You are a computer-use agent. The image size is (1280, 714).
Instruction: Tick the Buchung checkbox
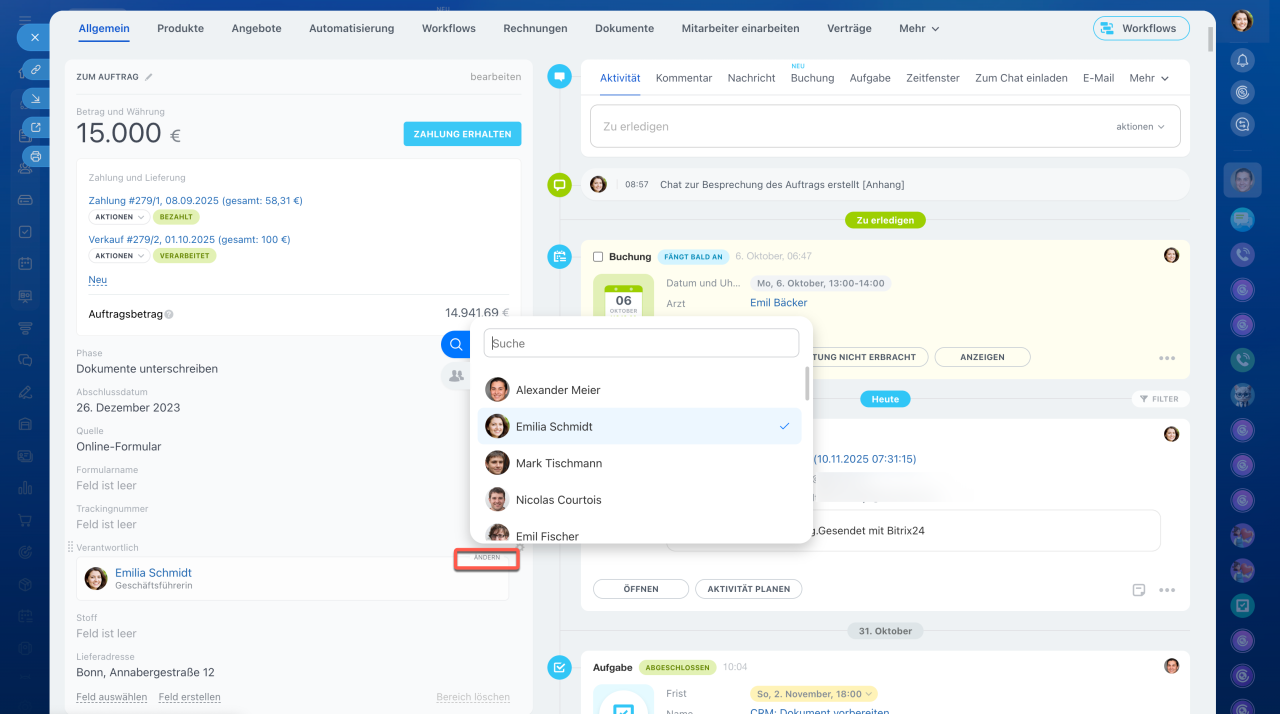tap(598, 257)
